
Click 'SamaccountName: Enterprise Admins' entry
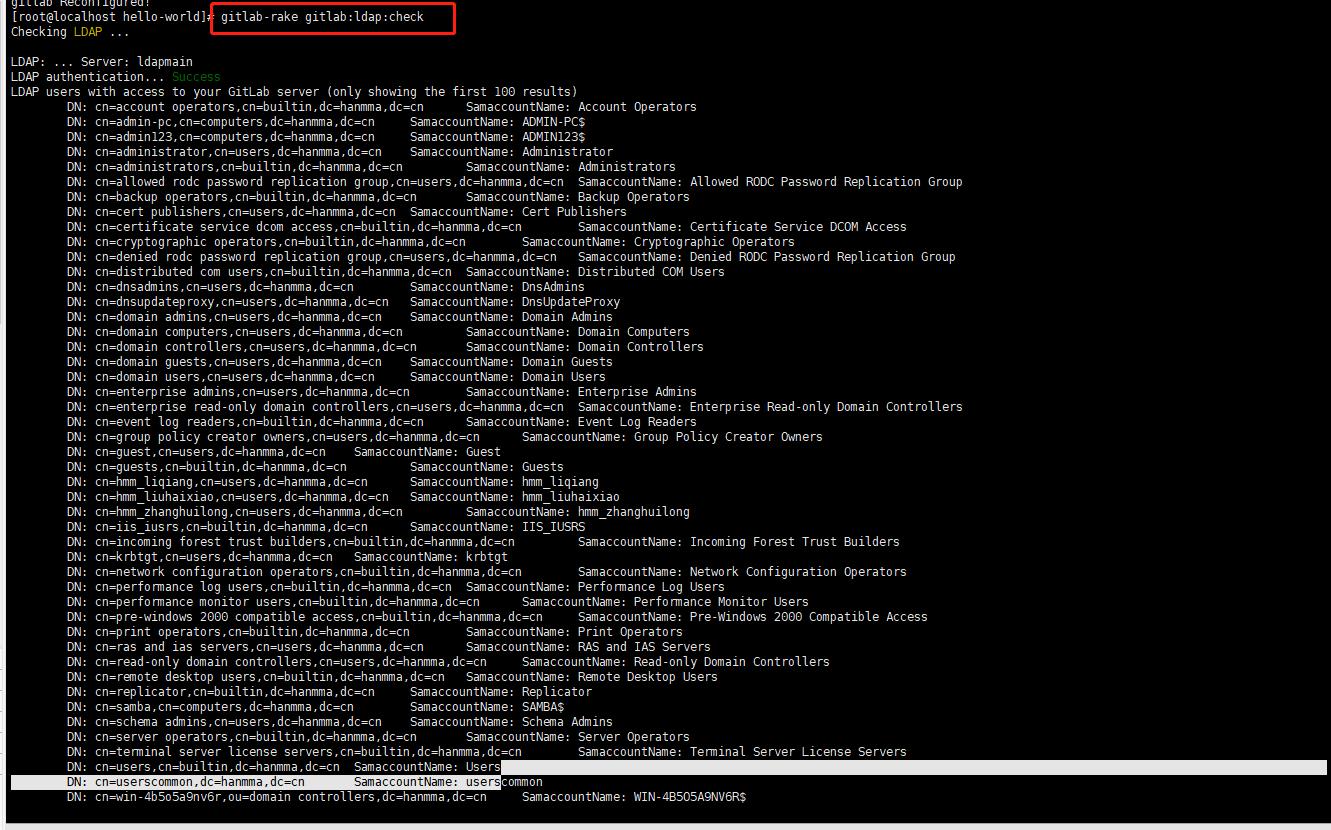pos(581,392)
